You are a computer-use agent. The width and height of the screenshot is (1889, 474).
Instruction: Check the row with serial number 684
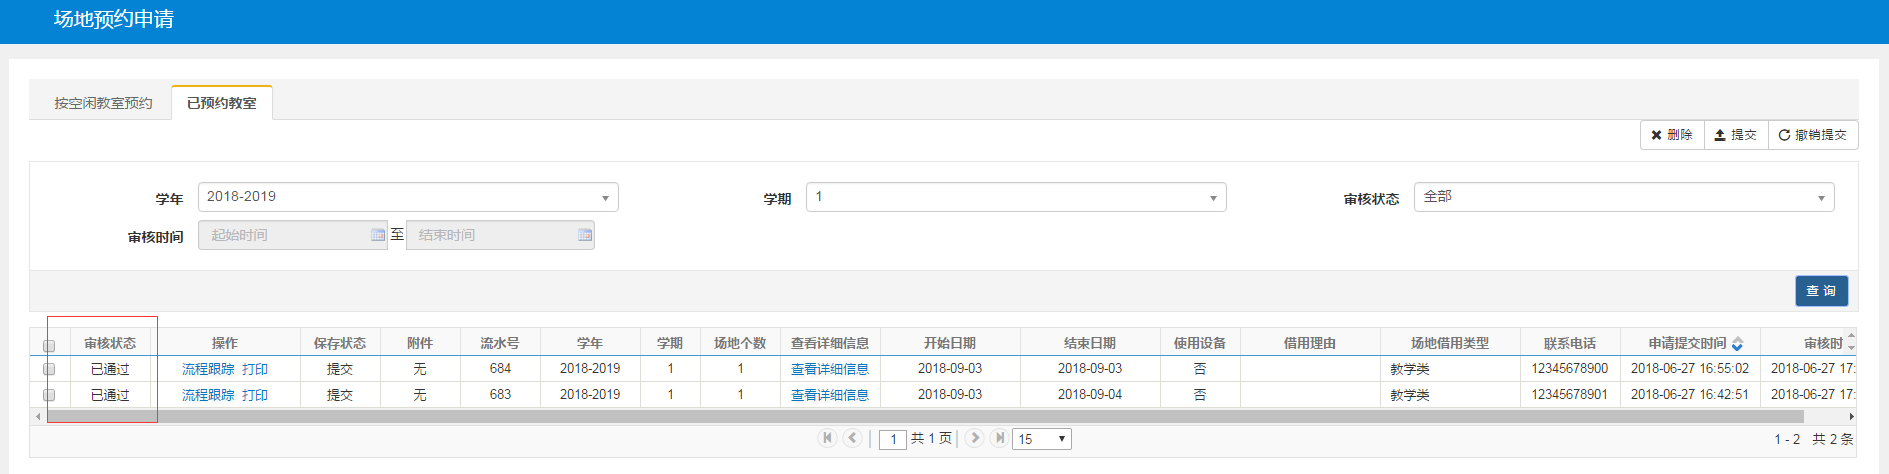tap(49, 369)
